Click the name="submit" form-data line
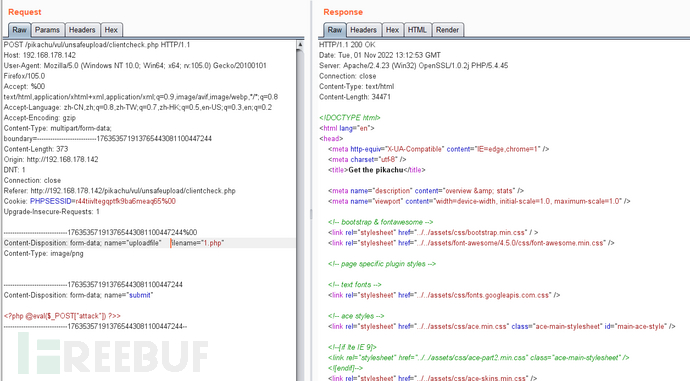This screenshot has width=690, height=381. [78, 295]
